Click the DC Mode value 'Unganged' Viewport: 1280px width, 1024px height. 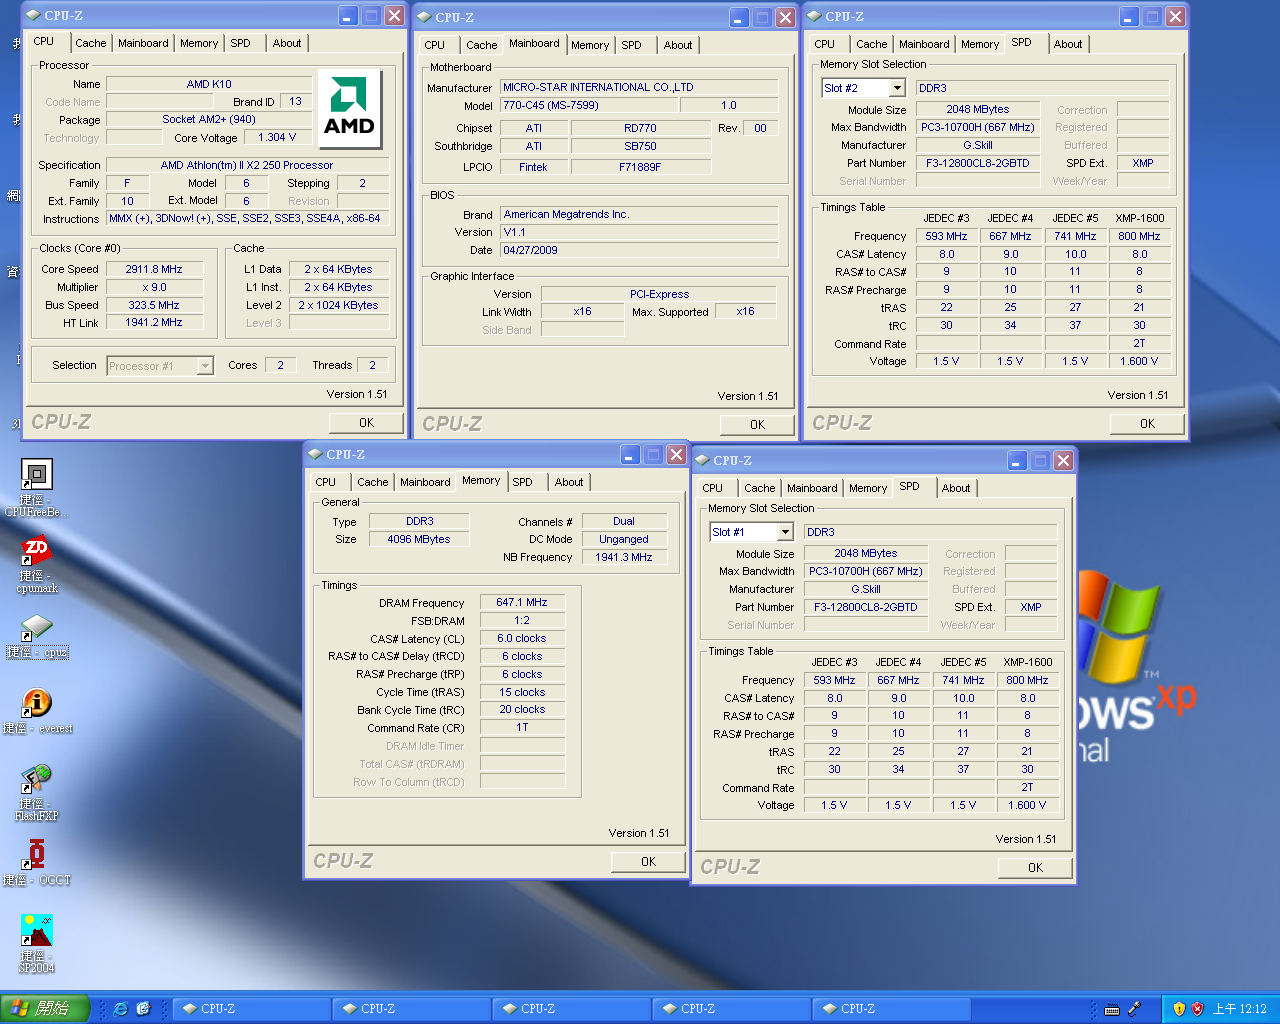pos(624,539)
